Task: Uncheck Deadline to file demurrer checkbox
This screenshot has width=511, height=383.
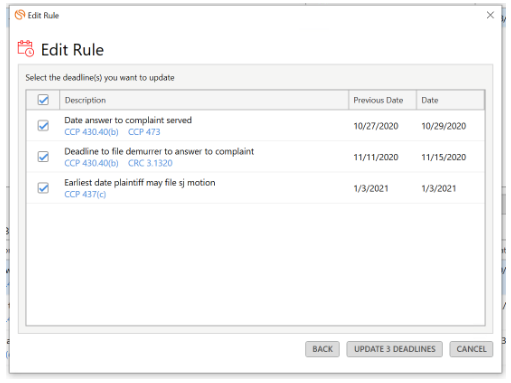Action: click(43, 157)
